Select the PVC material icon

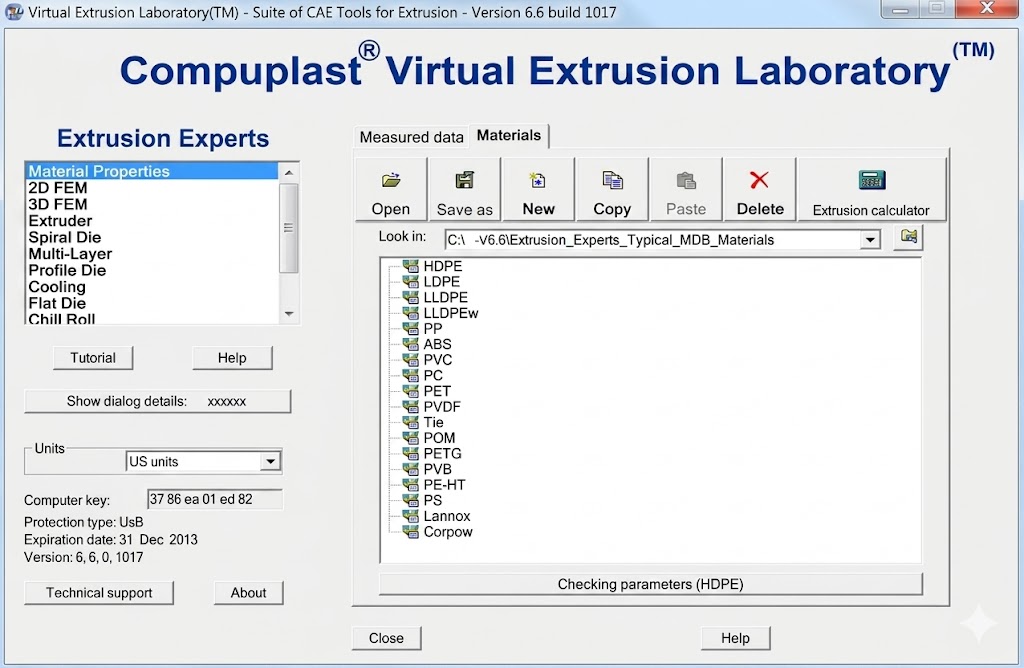click(x=411, y=360)
